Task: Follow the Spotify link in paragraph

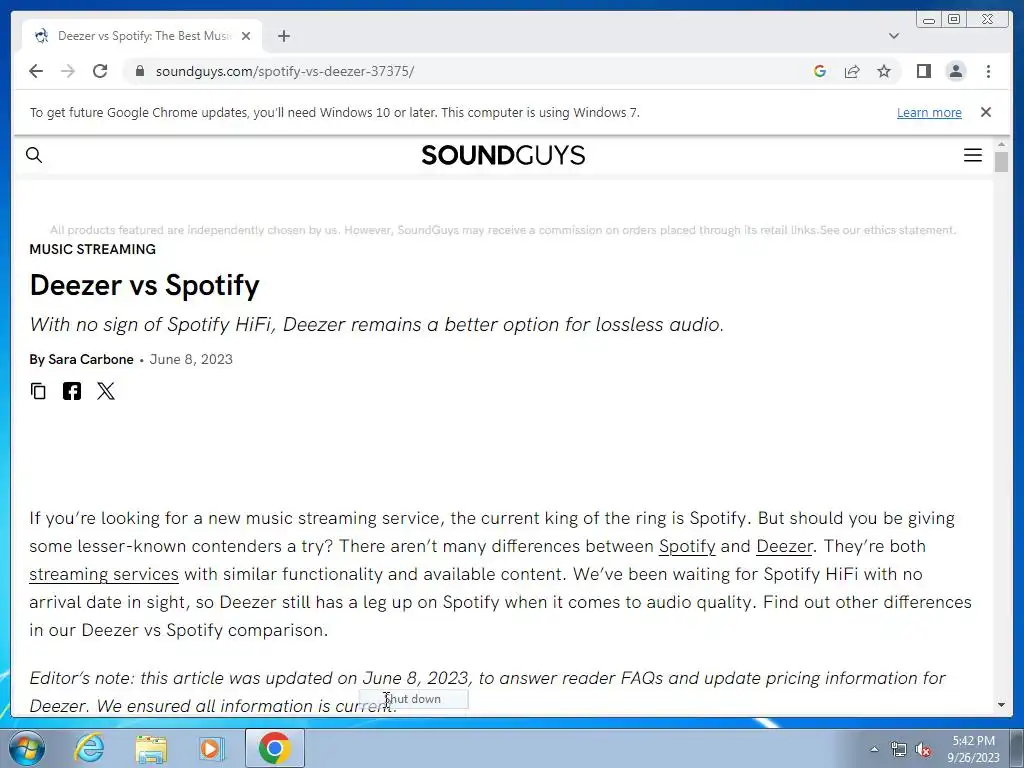Action: 687,546
